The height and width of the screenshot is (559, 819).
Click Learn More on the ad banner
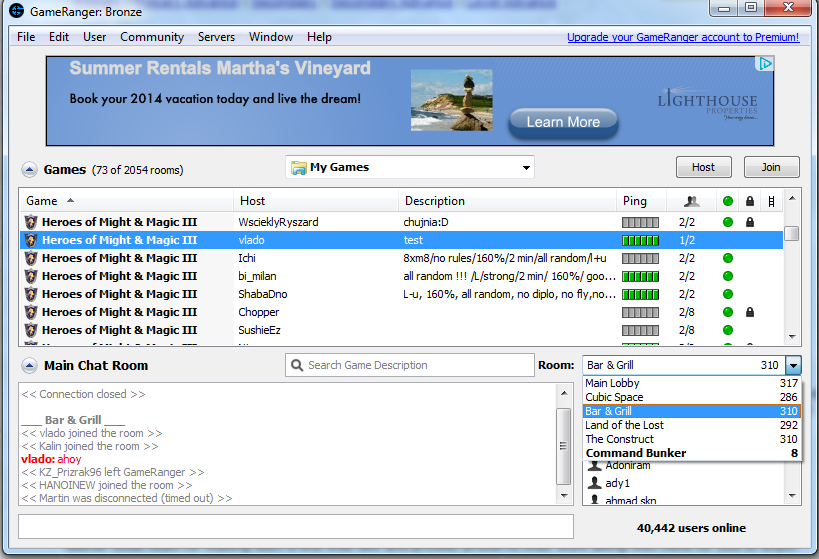(x=563, y=122)
